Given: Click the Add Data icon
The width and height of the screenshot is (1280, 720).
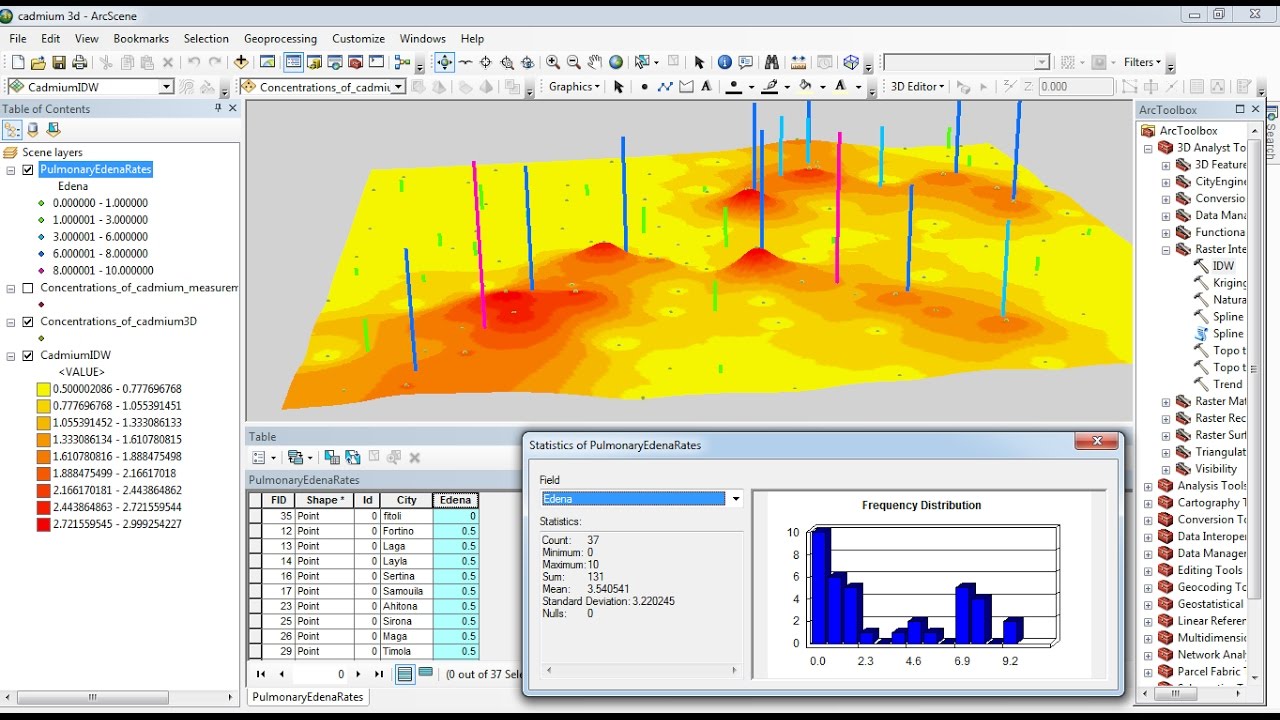Looking at the screenshot, I should [x=241, y=62].
